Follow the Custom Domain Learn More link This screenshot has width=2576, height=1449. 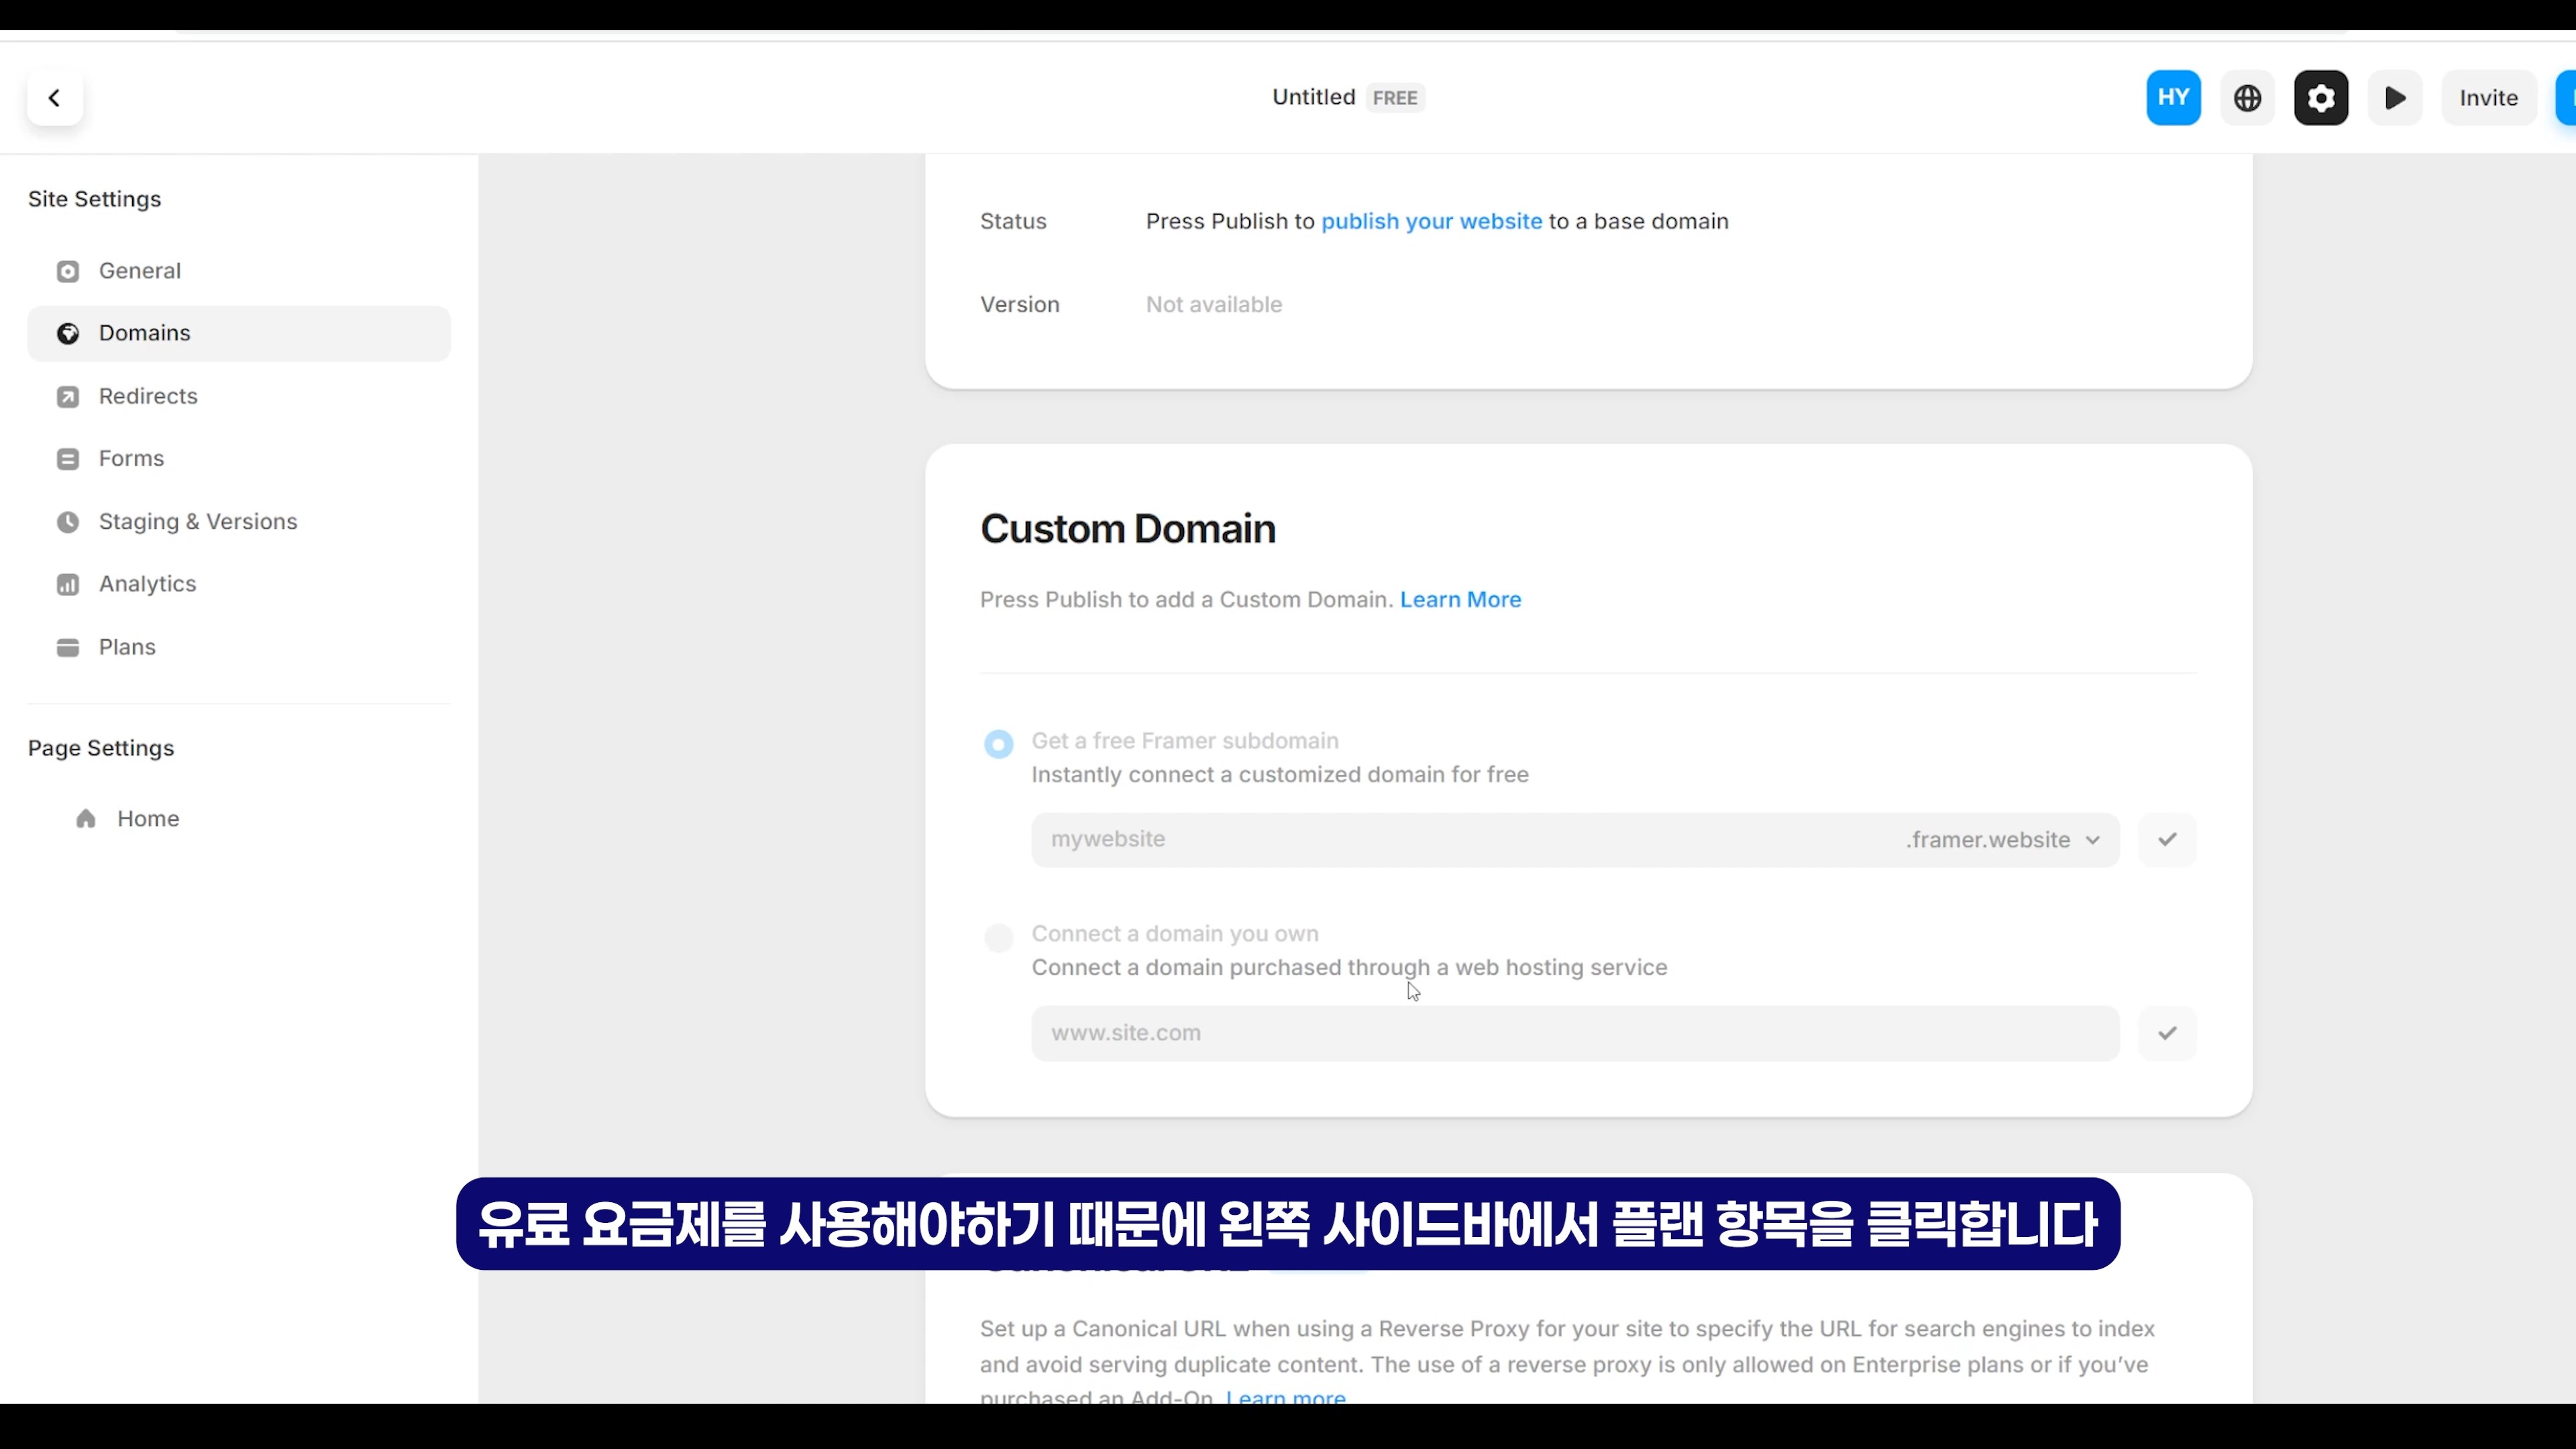1460,600
